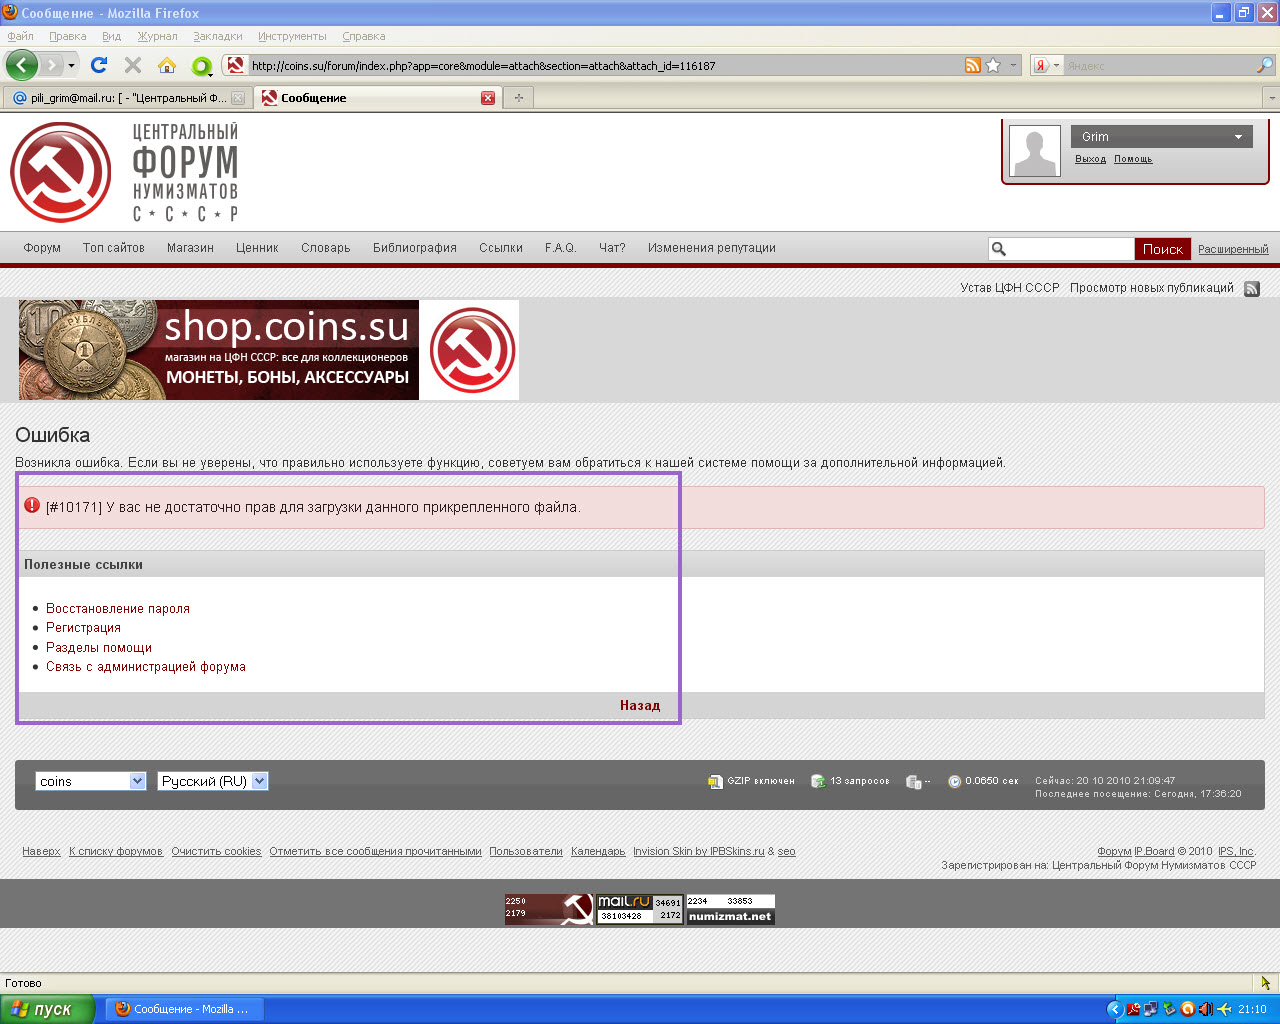Image resolution: width=1280 pixels, height=1024 pixels.
Task: Stop loading with the X icon
Action: (x=133, y=65)
